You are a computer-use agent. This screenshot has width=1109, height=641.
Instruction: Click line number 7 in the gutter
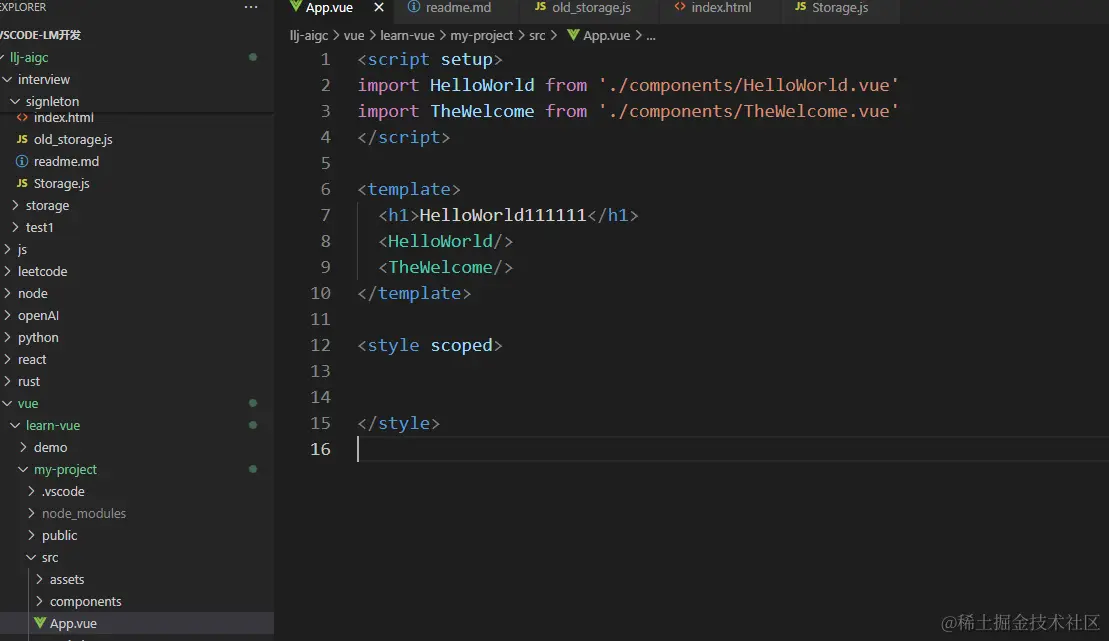pos(325,215)
